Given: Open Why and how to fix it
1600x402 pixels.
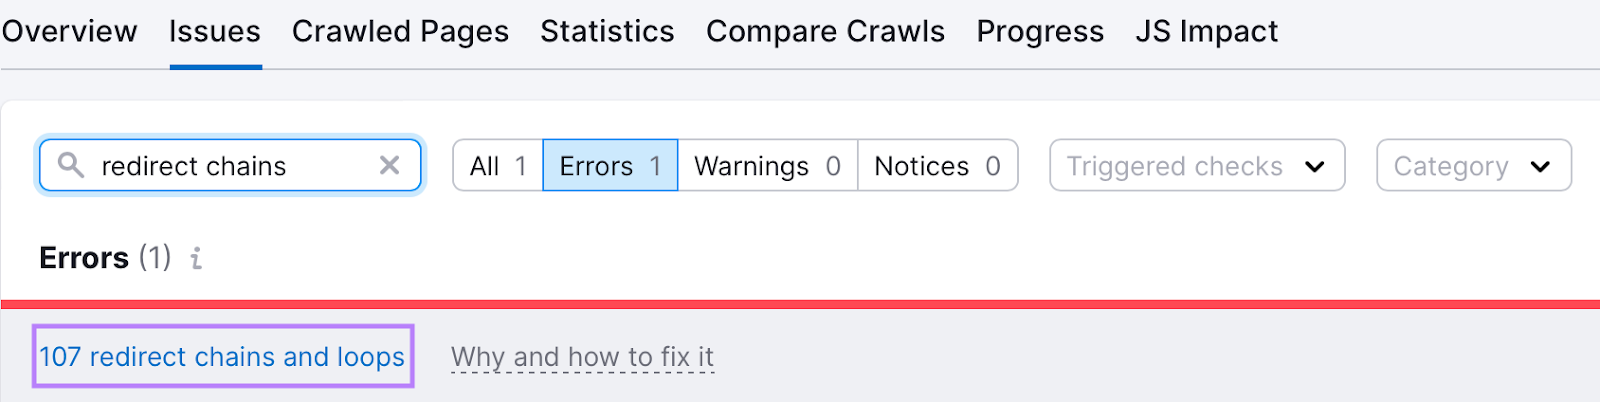Looking at the screenshot, I should [582, 357].
